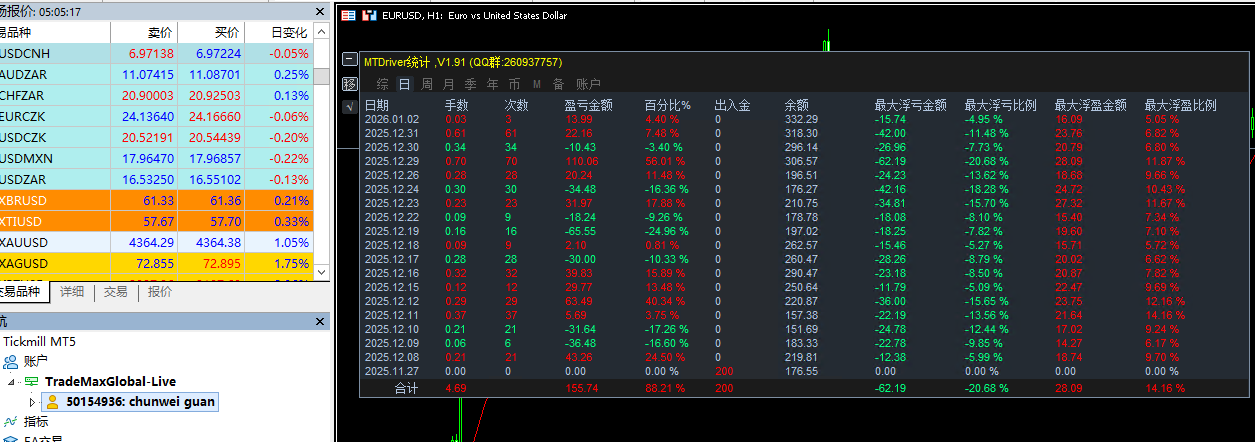Open the 季 quarterly tab
The height and width of the screenshot is (442, 1255).
(471, 85)
